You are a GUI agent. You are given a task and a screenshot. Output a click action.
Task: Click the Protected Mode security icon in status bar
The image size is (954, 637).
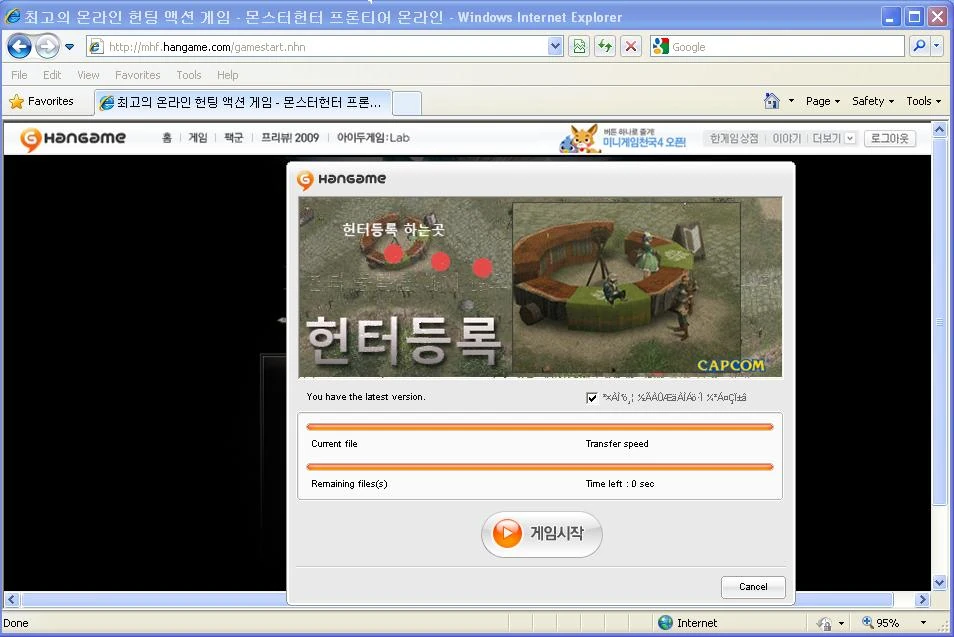(824, 623)
